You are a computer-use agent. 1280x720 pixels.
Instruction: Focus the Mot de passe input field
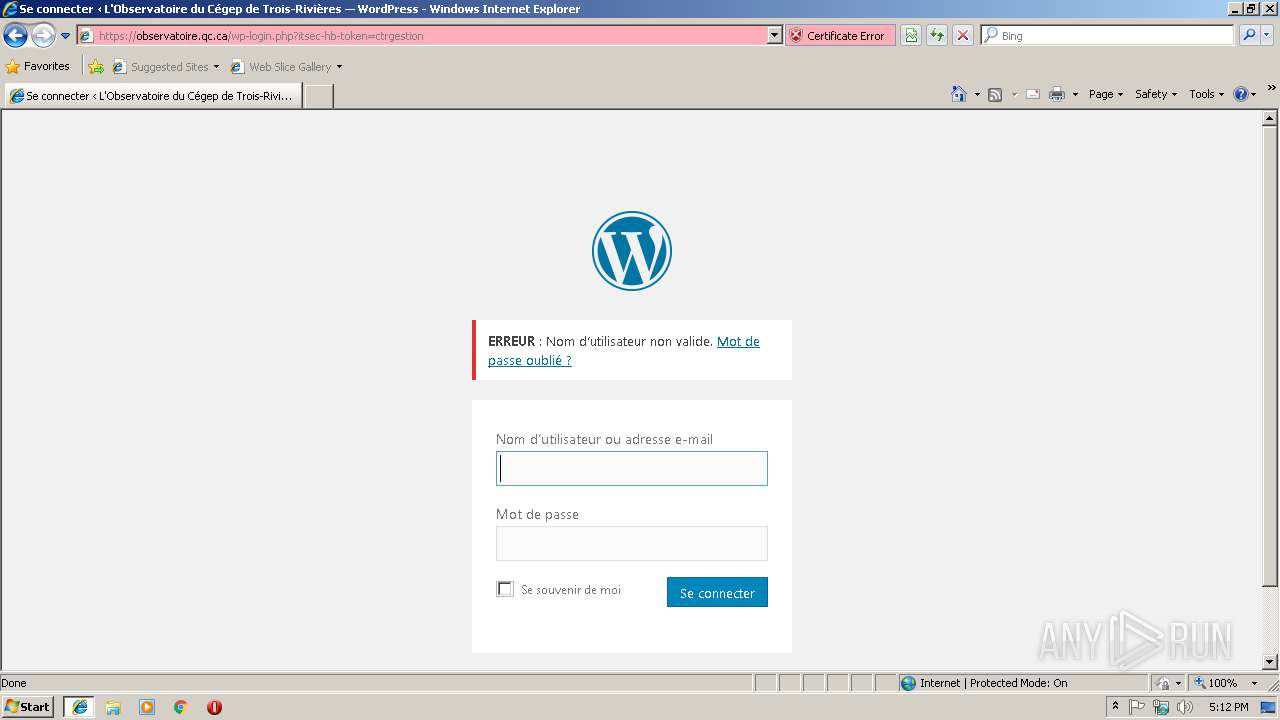coord(632,543)
